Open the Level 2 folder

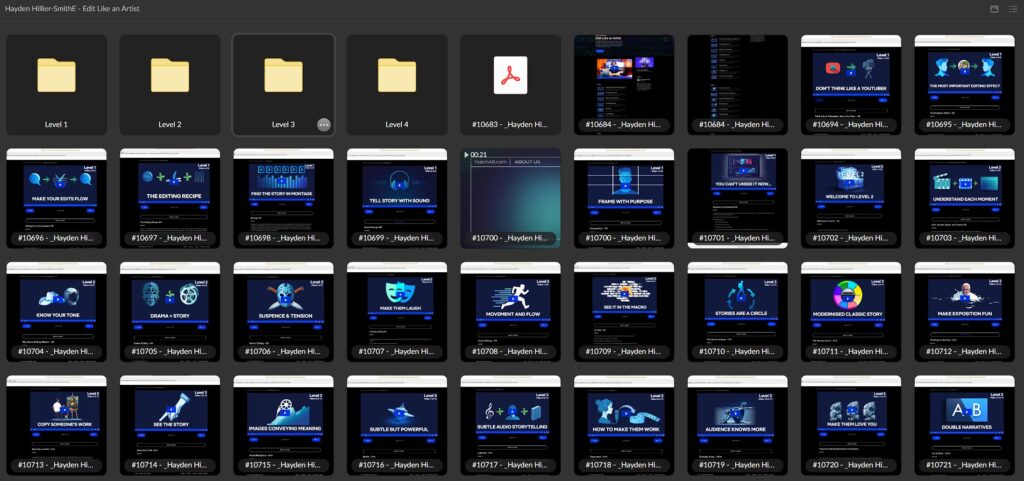tap(170, 84)
